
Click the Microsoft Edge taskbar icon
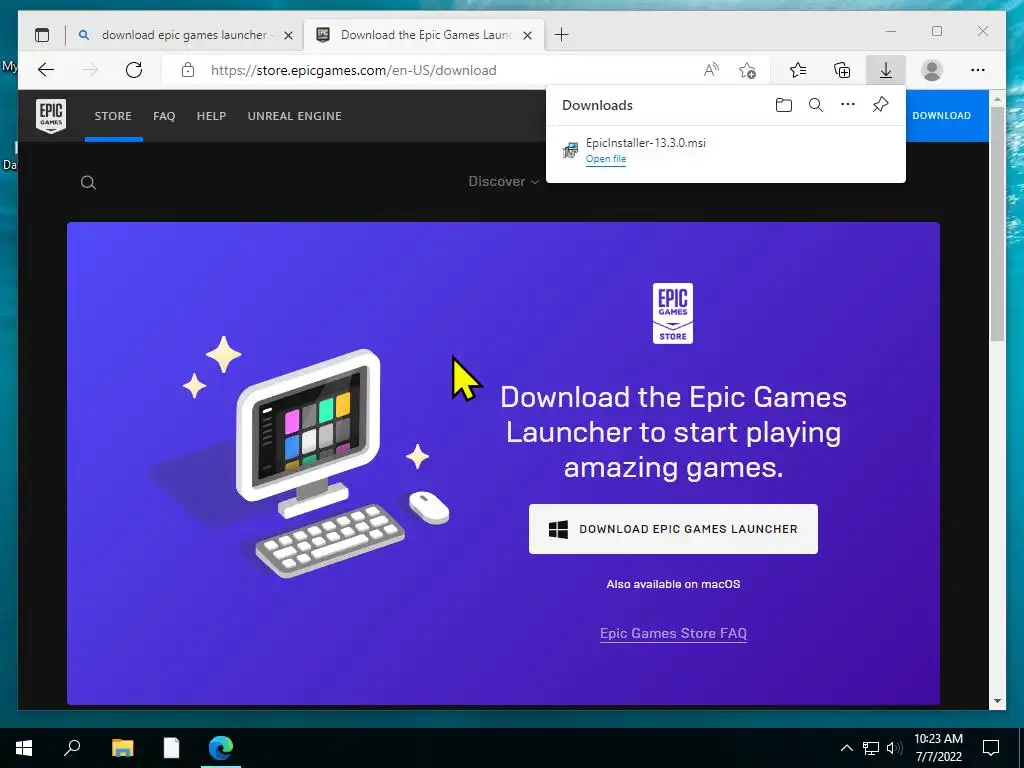tap(221, 747)
